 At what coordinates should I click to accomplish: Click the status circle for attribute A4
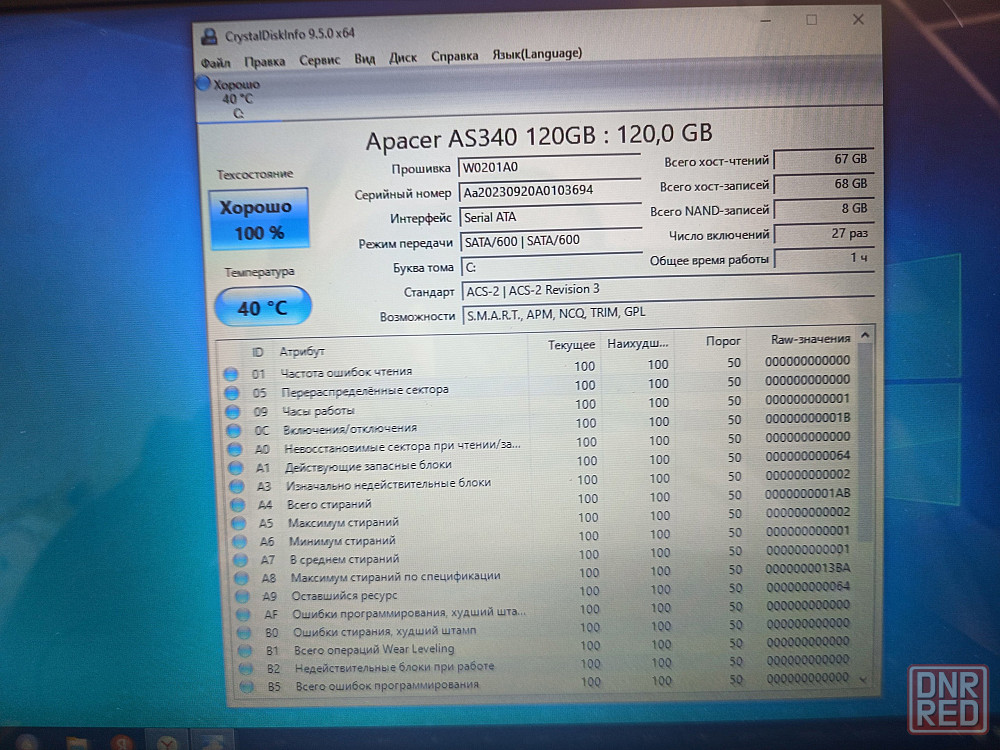point(238,505)
